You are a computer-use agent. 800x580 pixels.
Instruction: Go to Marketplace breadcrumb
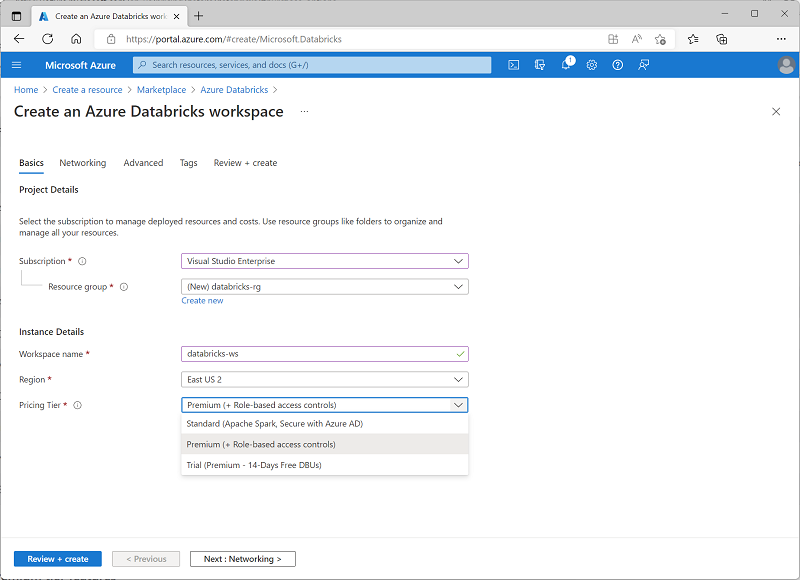point(161,90)
